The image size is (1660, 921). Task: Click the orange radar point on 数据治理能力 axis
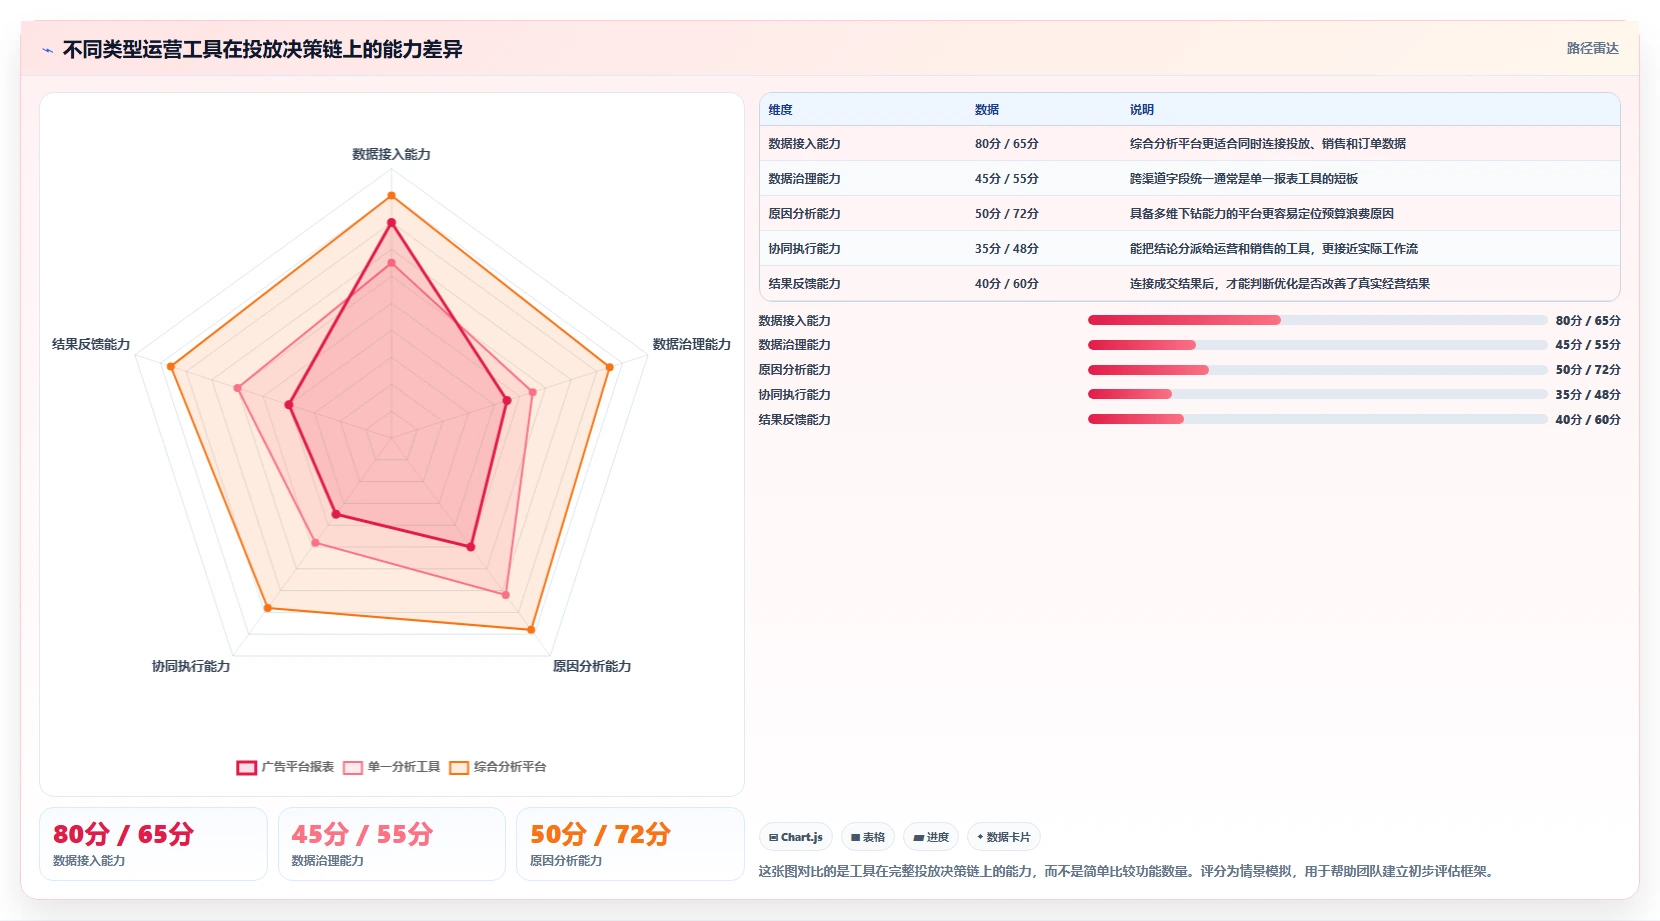[x=609, y=367]
